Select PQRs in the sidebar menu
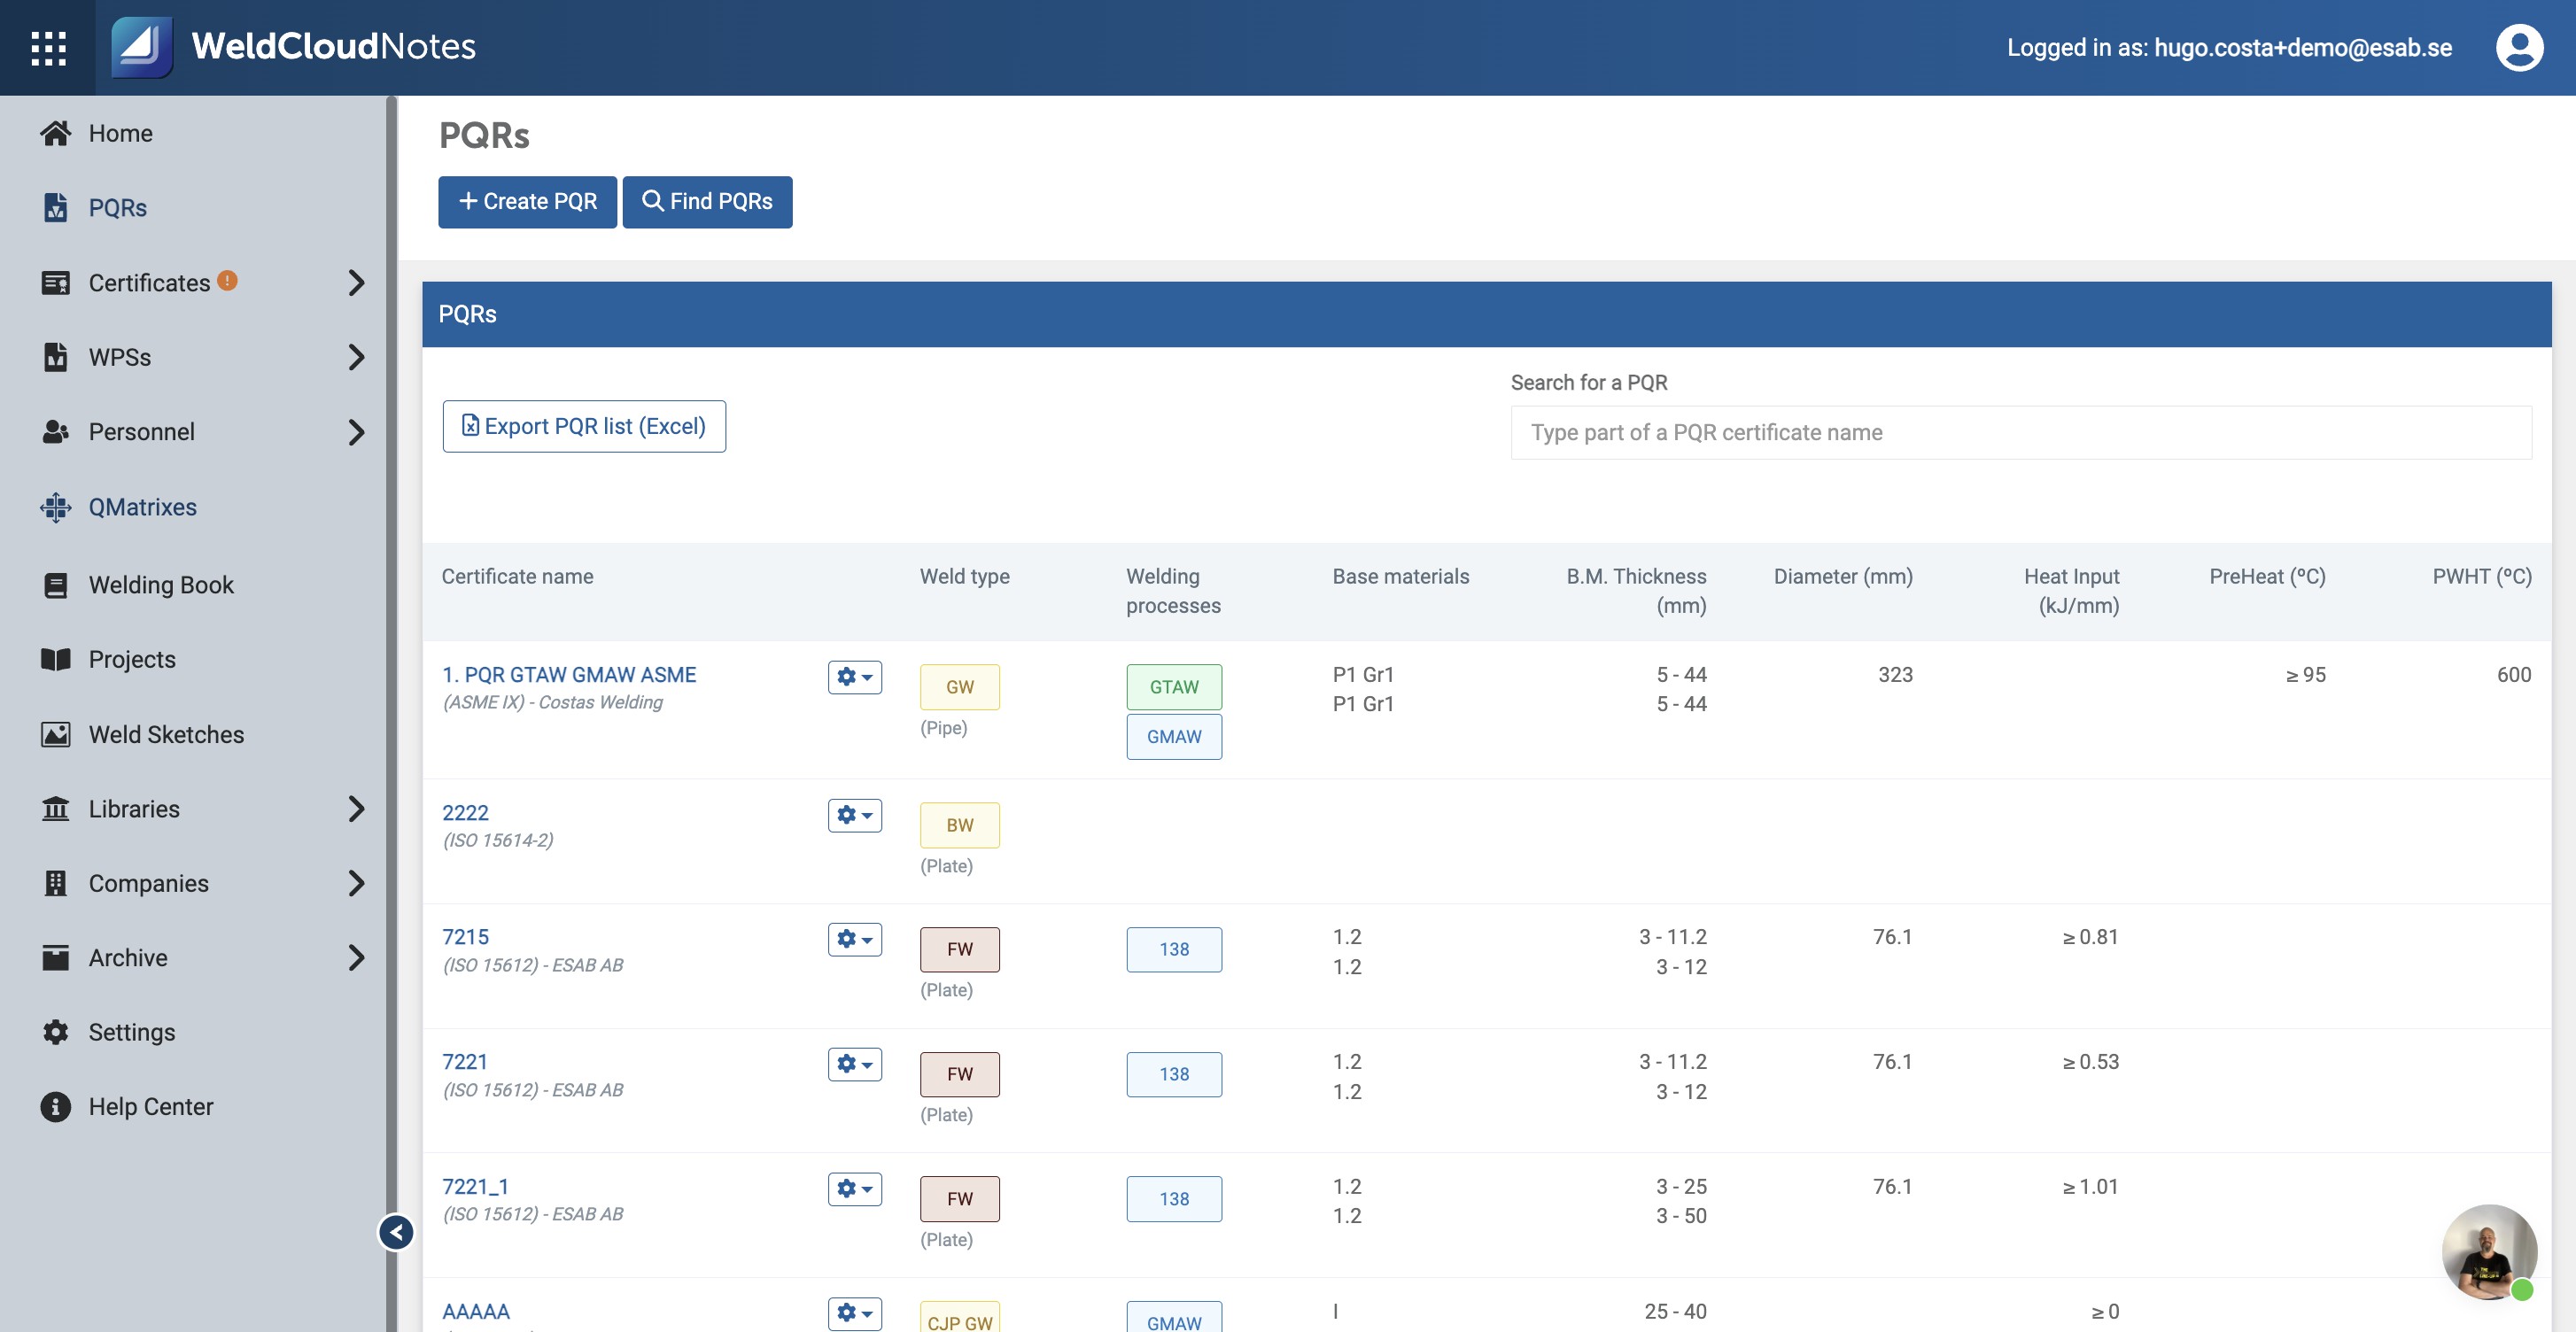This screenshot has width=2576, height=1332. tap(117, 207)
